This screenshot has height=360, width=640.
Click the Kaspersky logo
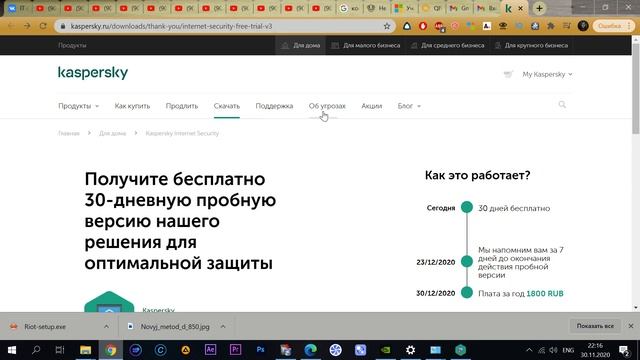point(93,73)
